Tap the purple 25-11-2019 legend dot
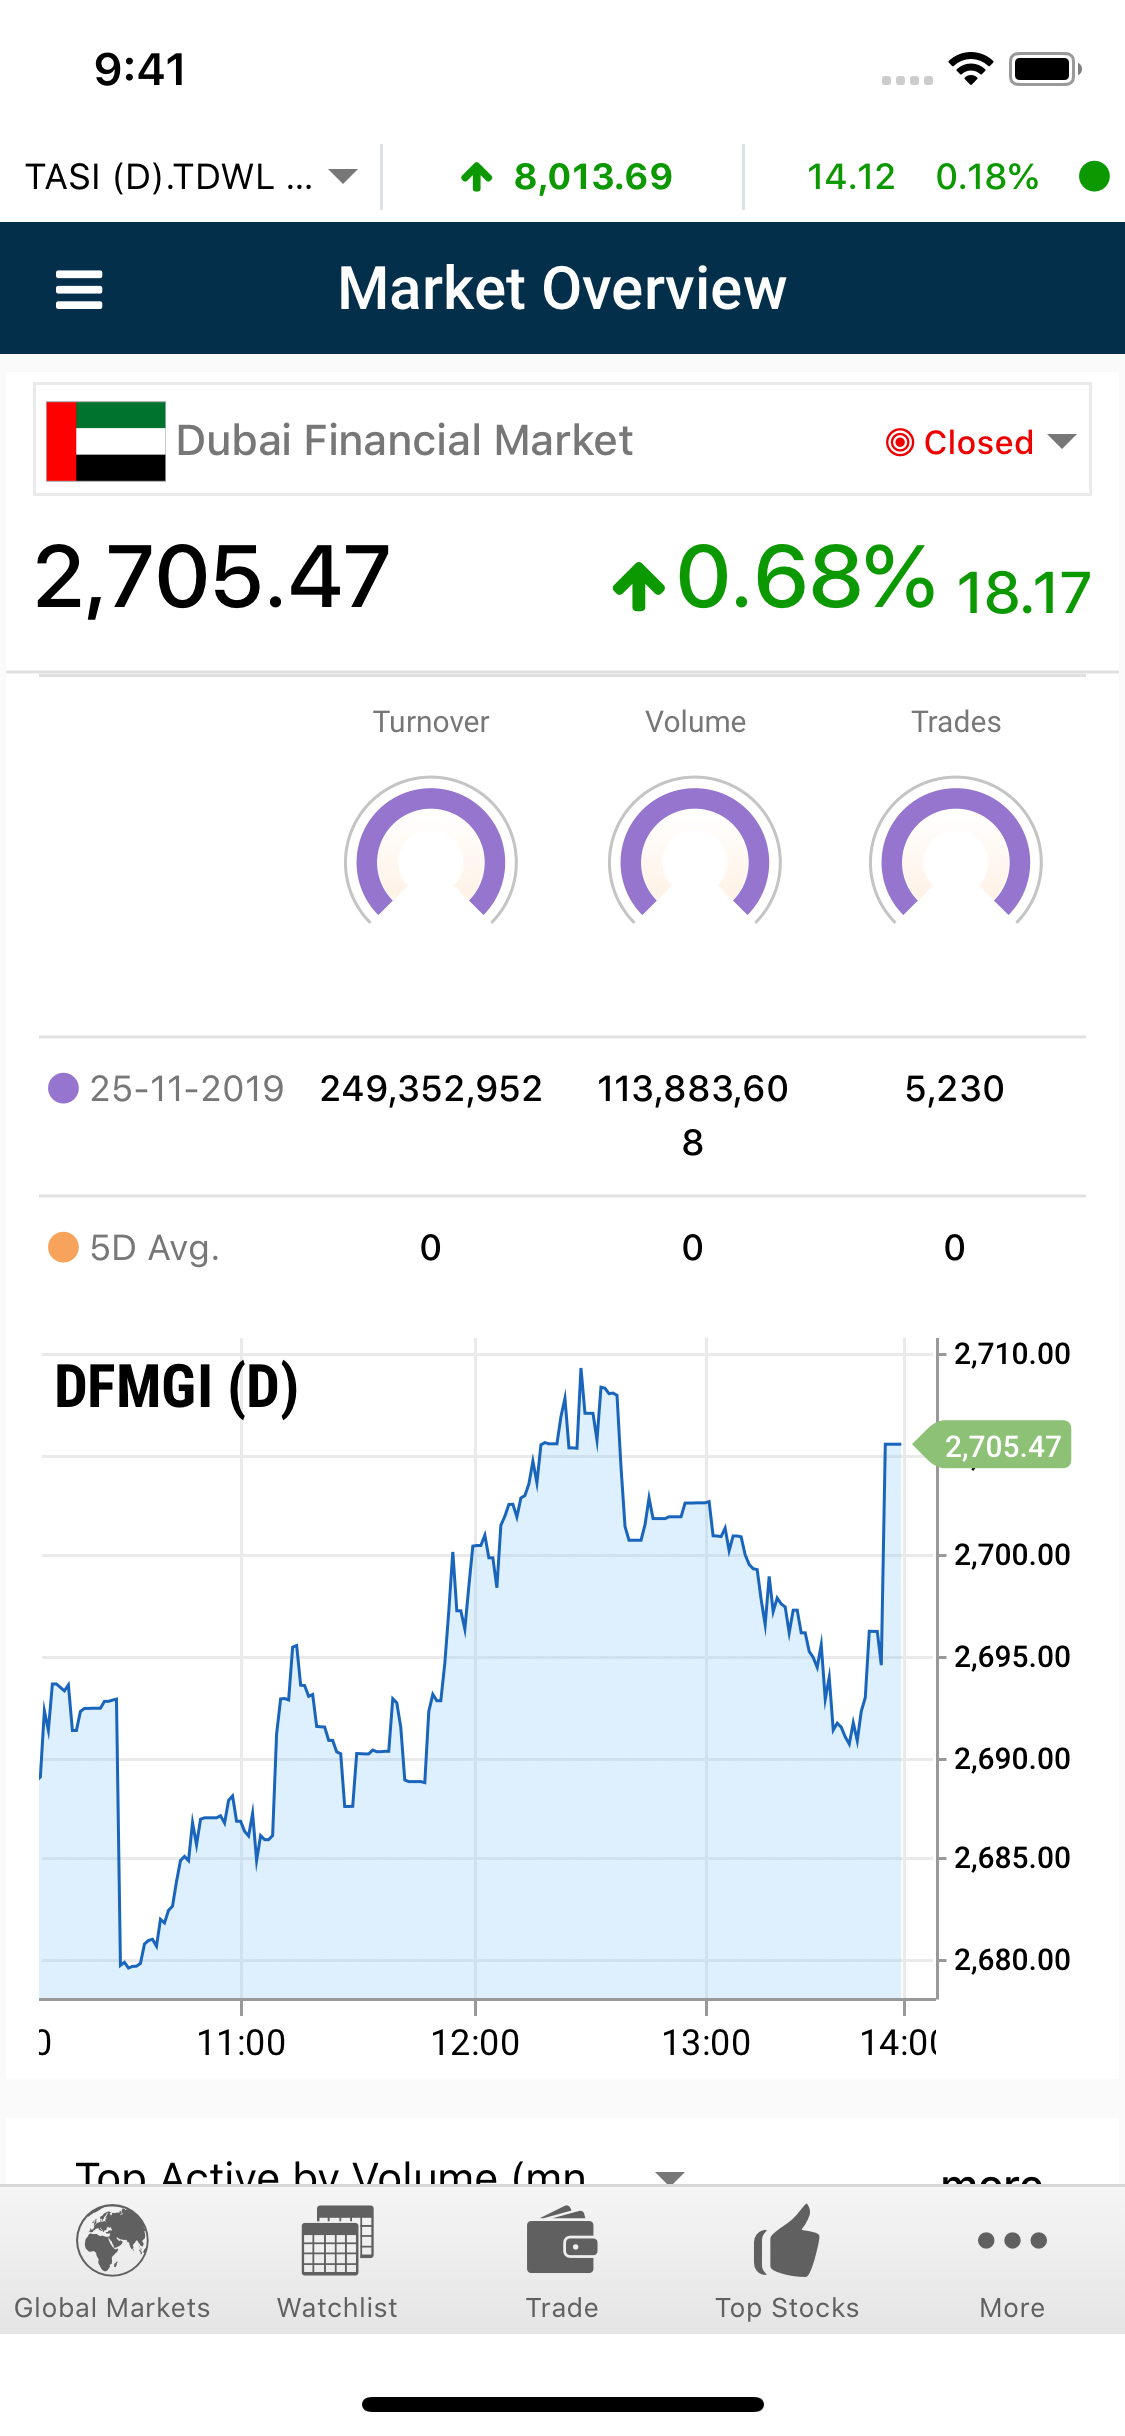This screenshot has height=2436, width=1125. [64, 1088]
